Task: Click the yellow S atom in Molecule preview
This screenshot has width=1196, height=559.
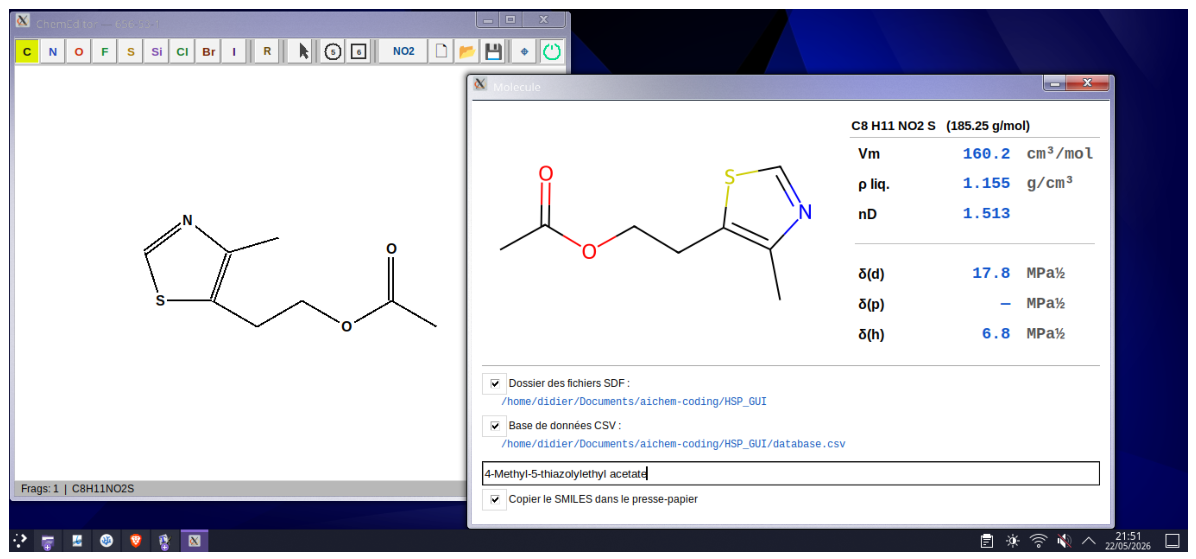Action: pyautogui.click(x=729, y=178)
